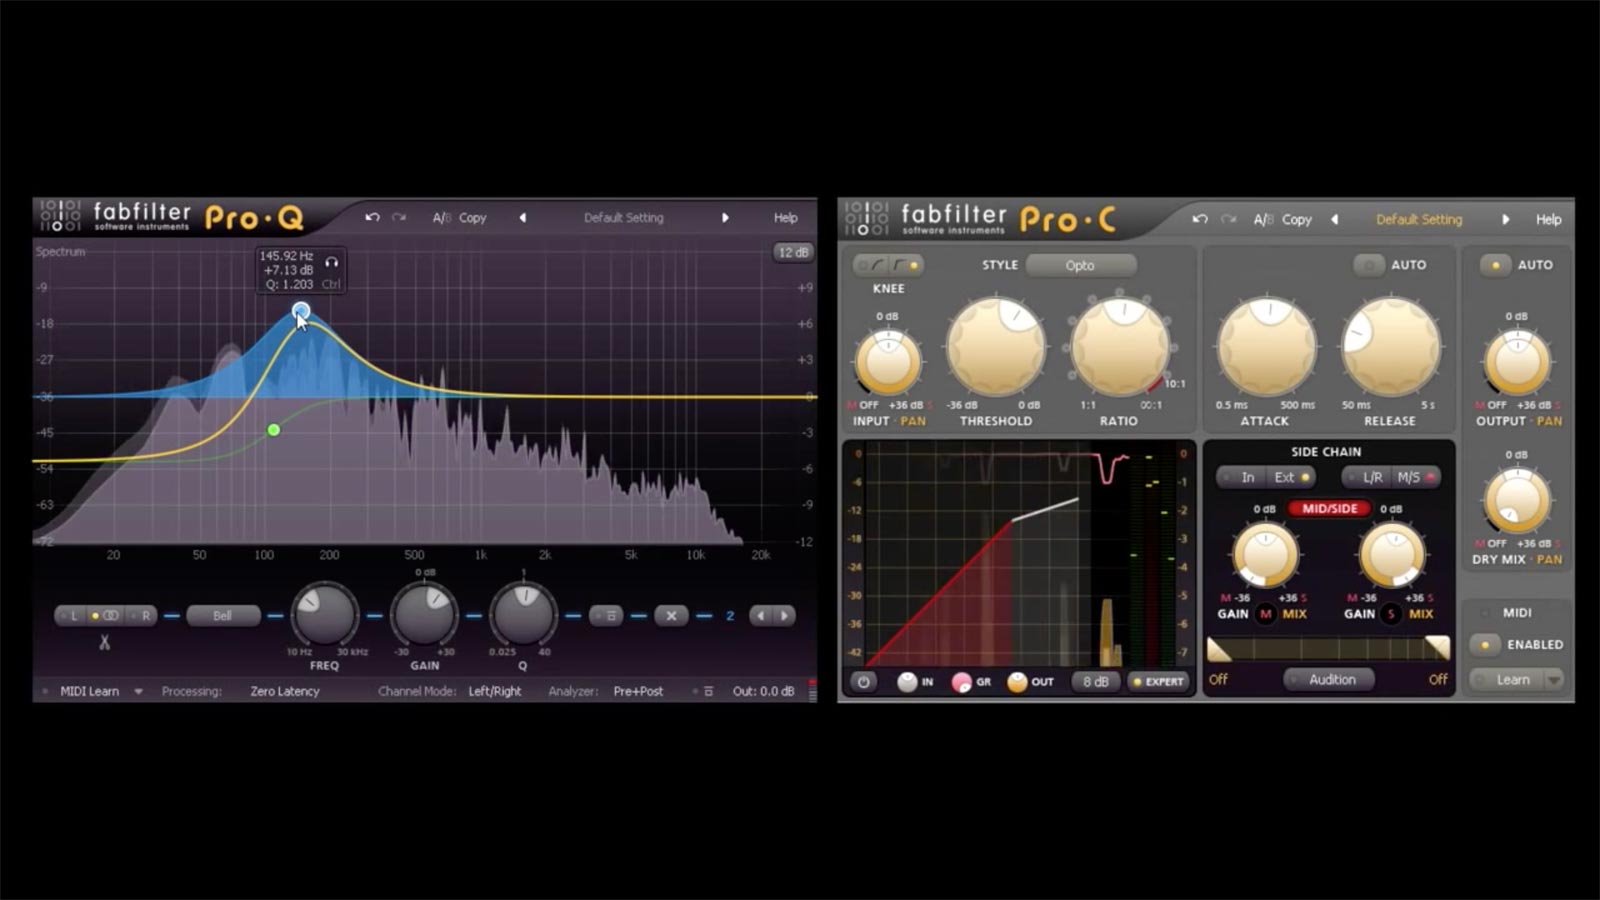This screenshot has height=900, width=1600.
Task: Click the OUTPUT knob in Pro-C
Action: pos(1517,361)
